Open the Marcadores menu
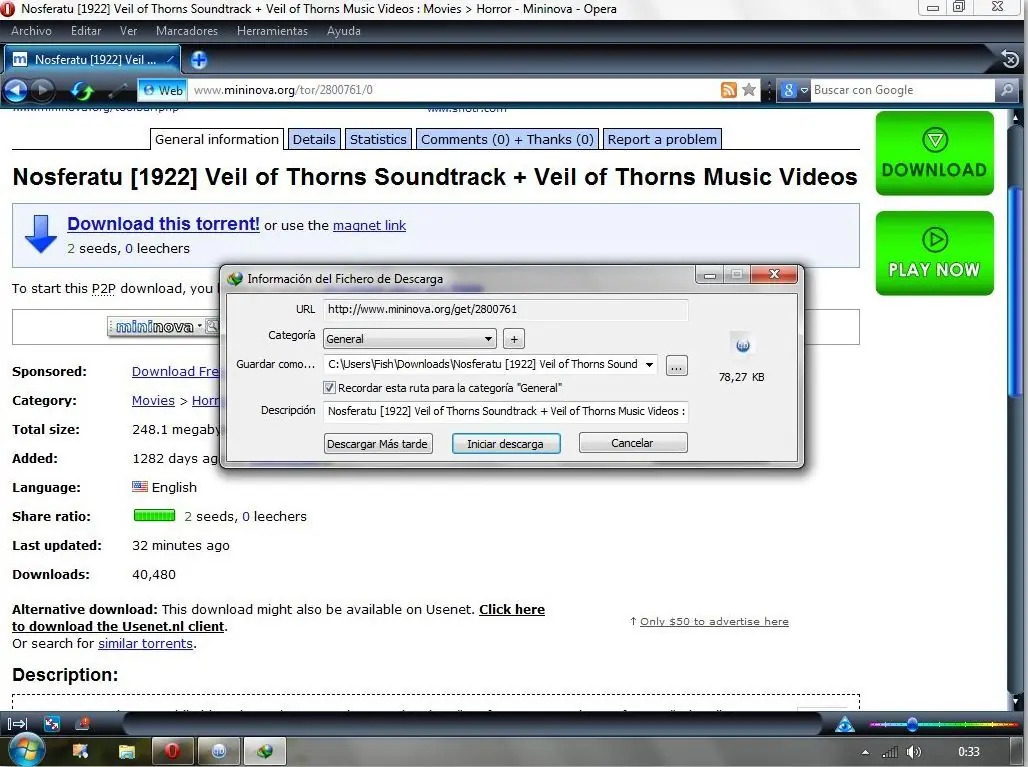The height and width of the screenshot is (767, 1028). (x=187, y=31)
